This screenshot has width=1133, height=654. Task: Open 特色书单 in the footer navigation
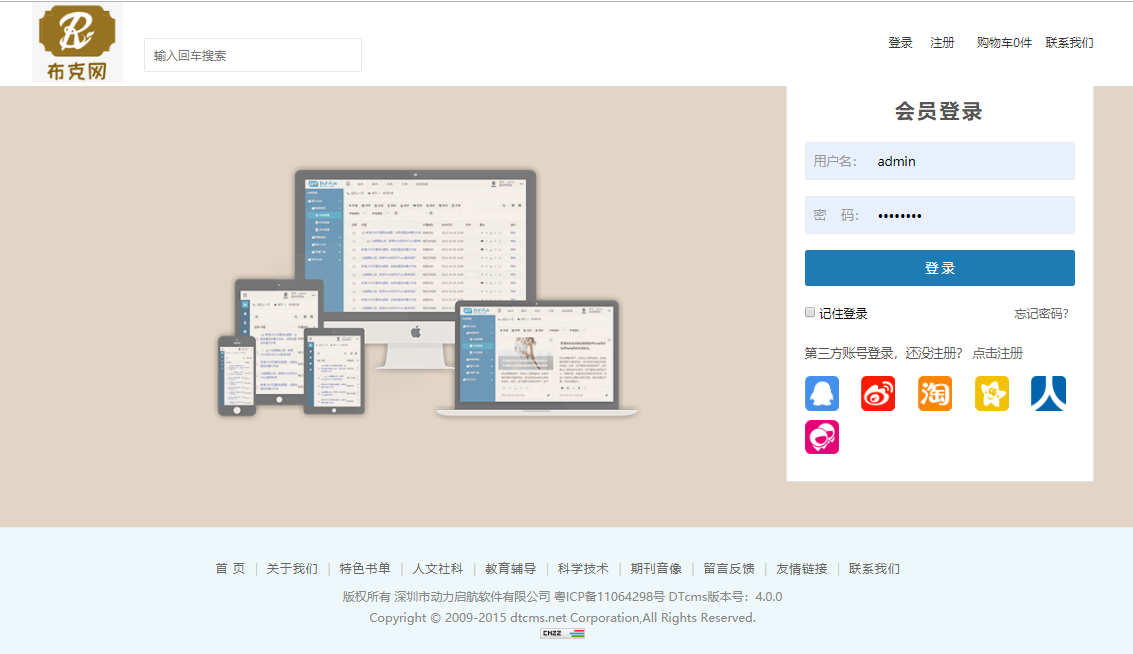click(x=364, y=569)
